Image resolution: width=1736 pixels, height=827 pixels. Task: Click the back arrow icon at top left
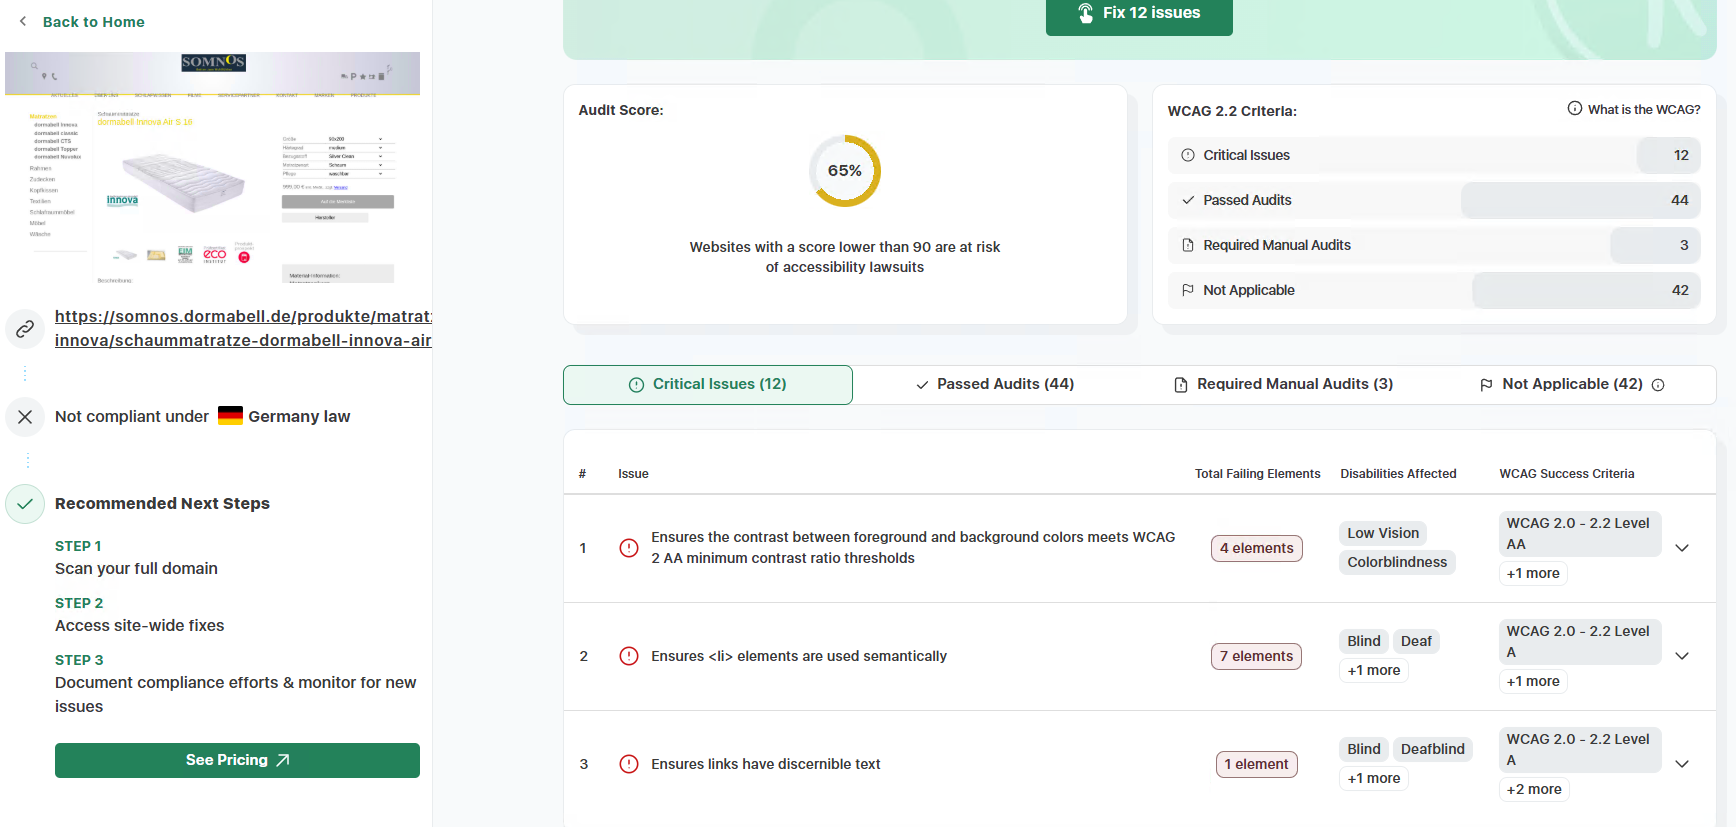click(23, 21)
